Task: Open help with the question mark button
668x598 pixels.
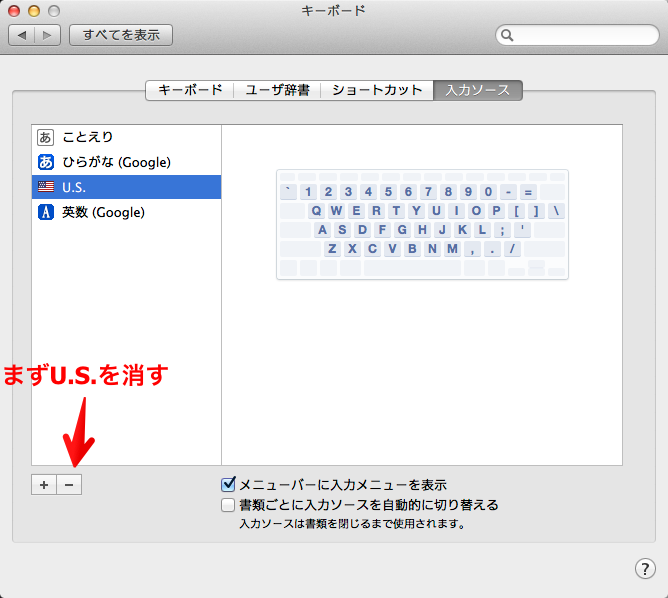Action: 645,568
